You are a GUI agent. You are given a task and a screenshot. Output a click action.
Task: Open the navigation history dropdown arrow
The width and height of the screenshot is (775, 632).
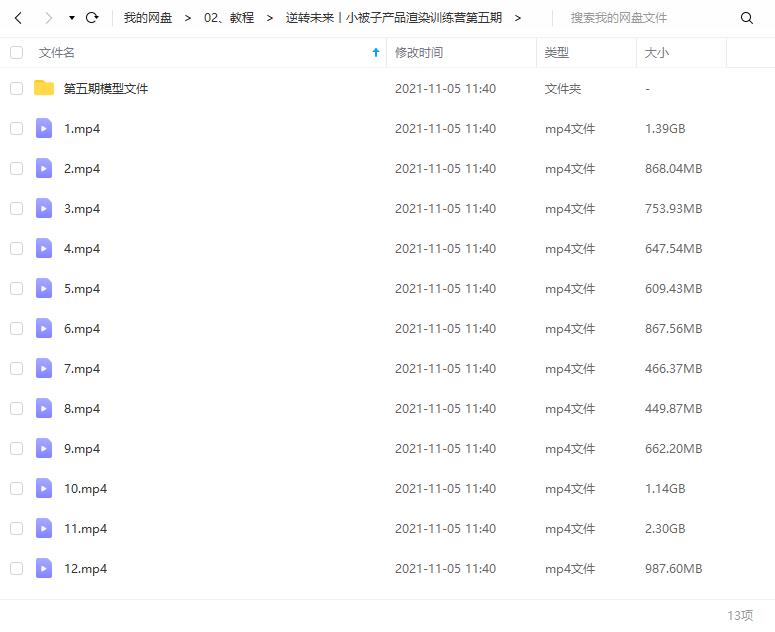tap(72, 18)
